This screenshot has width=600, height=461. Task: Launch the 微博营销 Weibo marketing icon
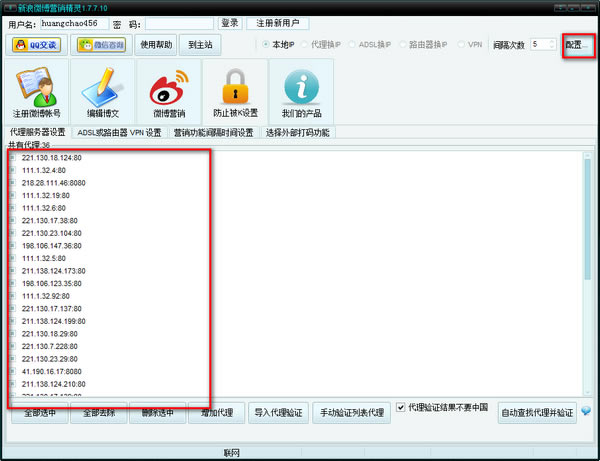point(169,92)
